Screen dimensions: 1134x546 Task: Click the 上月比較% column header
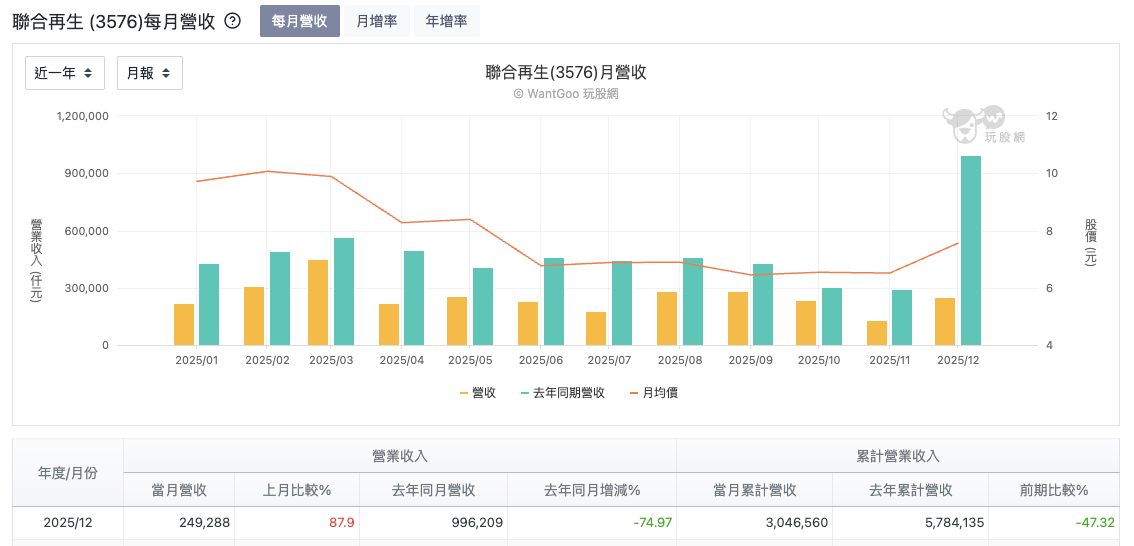[297, 490]
